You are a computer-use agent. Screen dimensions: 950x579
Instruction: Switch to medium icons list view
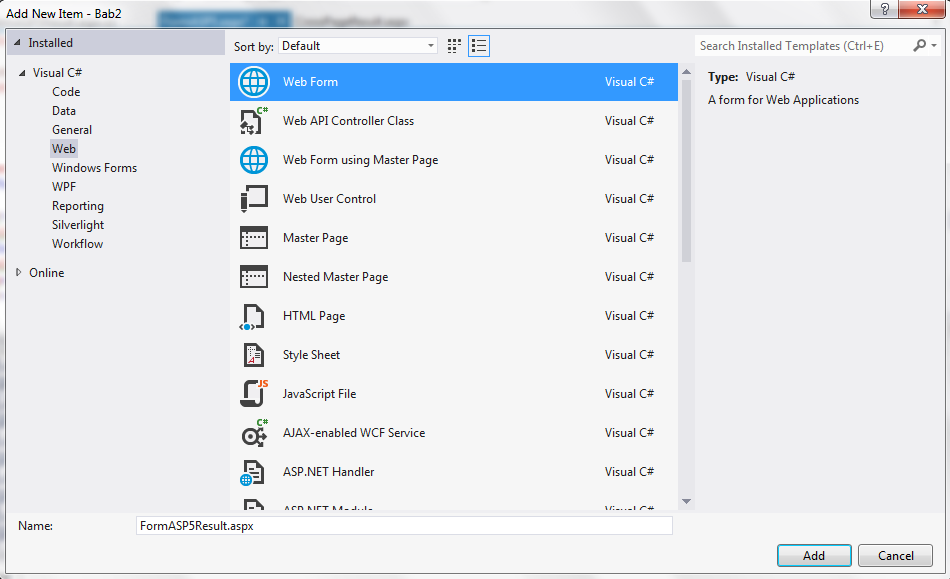479,46
